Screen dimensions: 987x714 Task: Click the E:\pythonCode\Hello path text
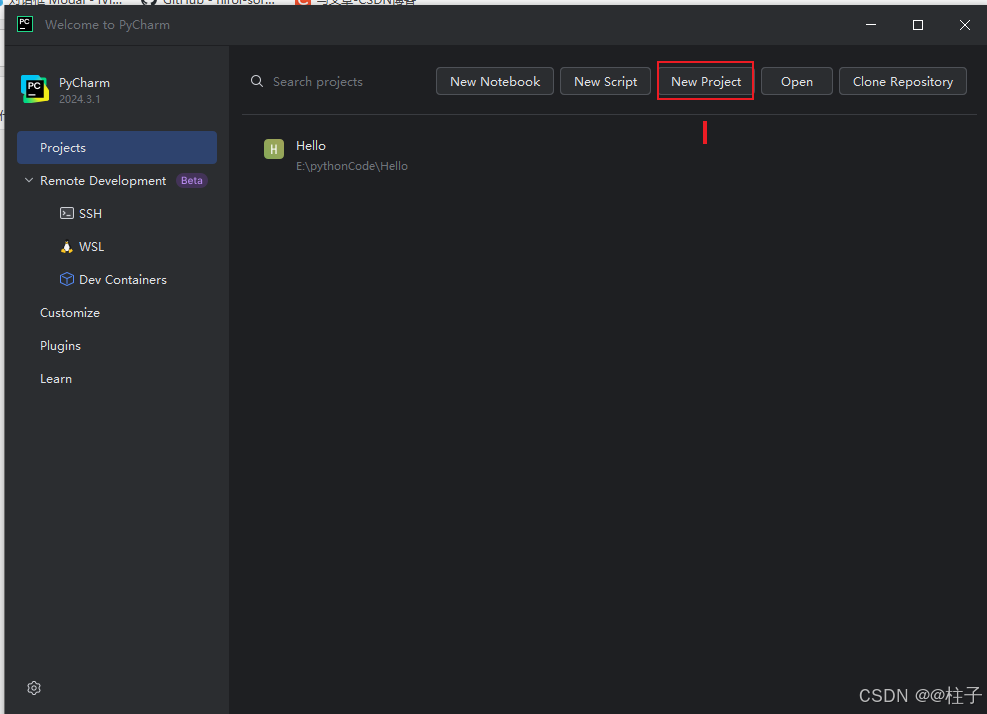tap(352, 166)
